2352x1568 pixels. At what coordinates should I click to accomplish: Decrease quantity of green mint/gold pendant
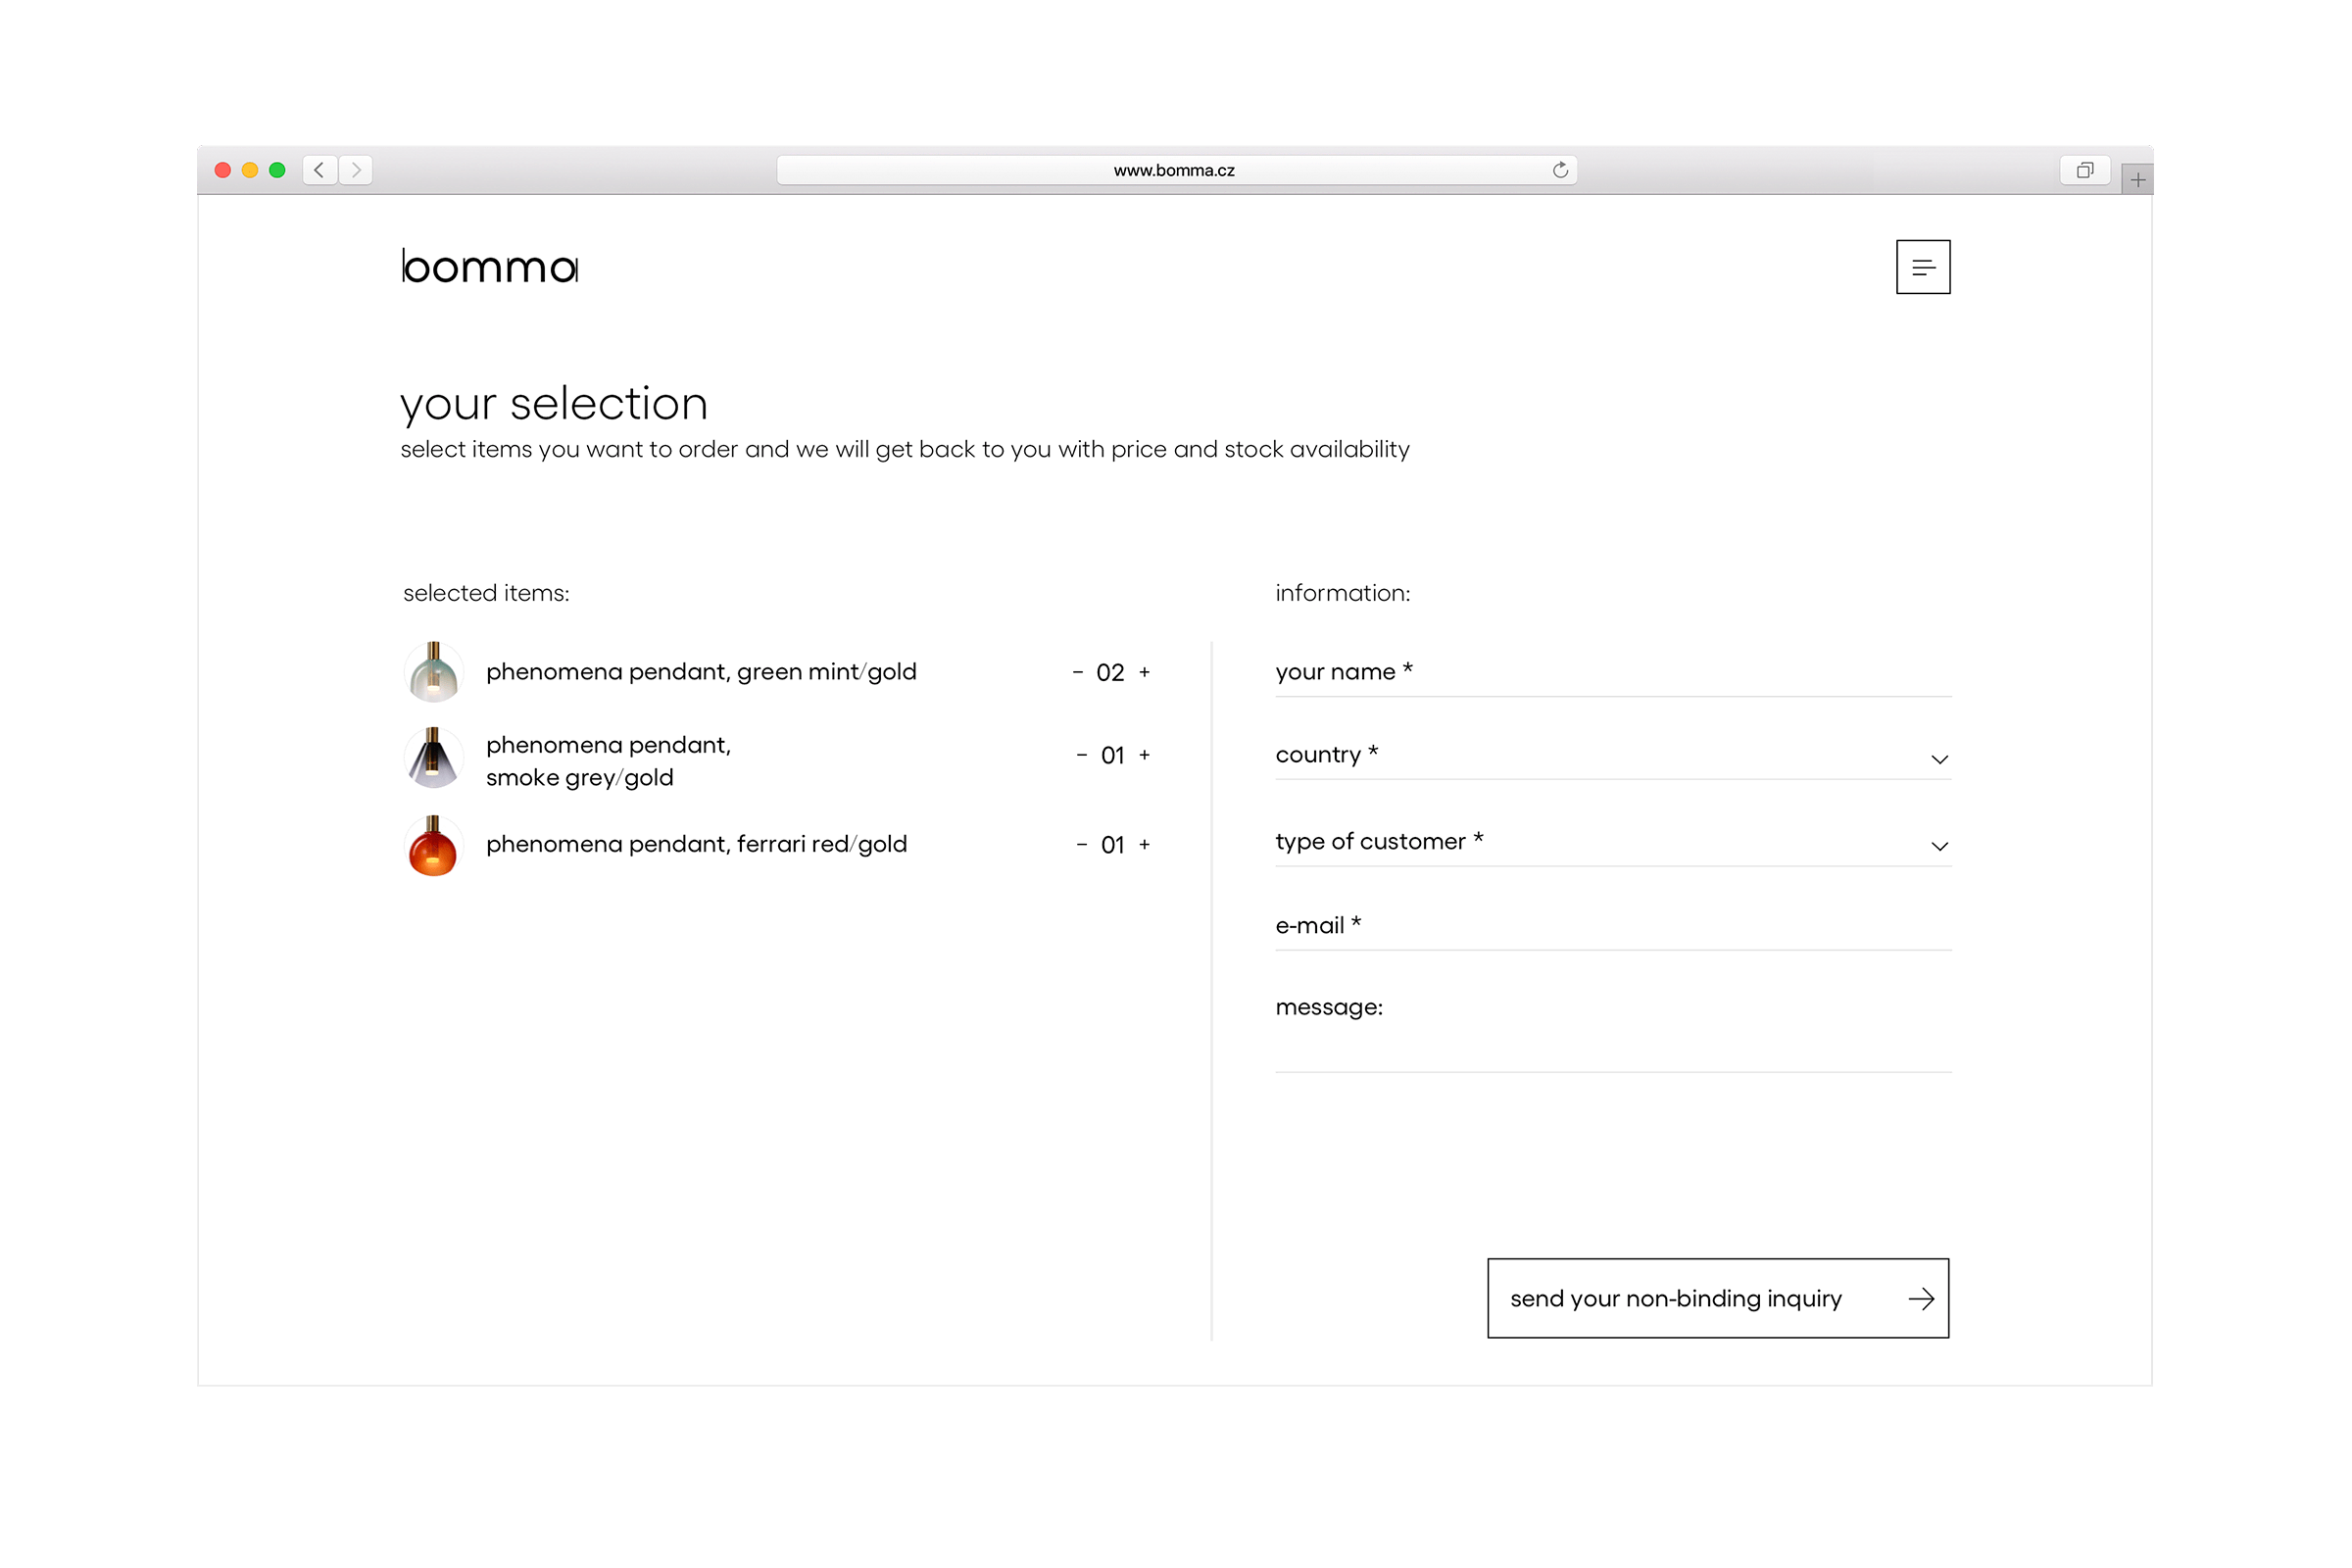pyautogui.click(x=1078, y=672)
